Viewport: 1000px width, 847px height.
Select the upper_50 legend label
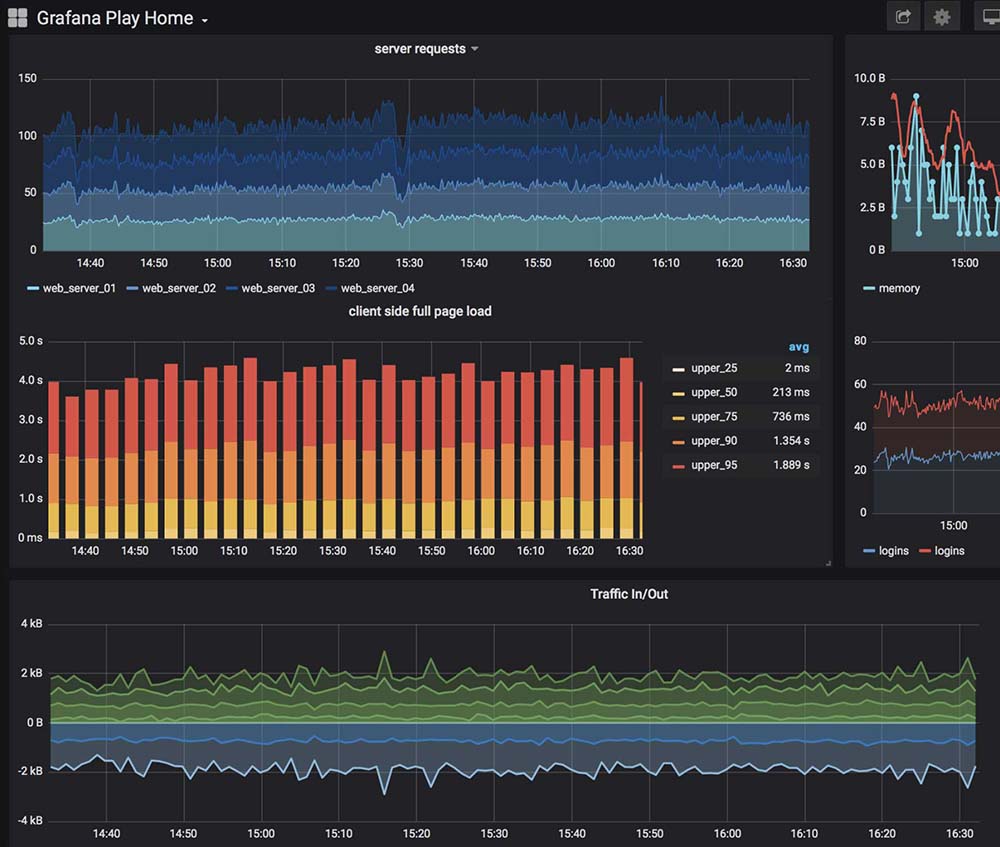pyautogui.click(x=714, y=393)
